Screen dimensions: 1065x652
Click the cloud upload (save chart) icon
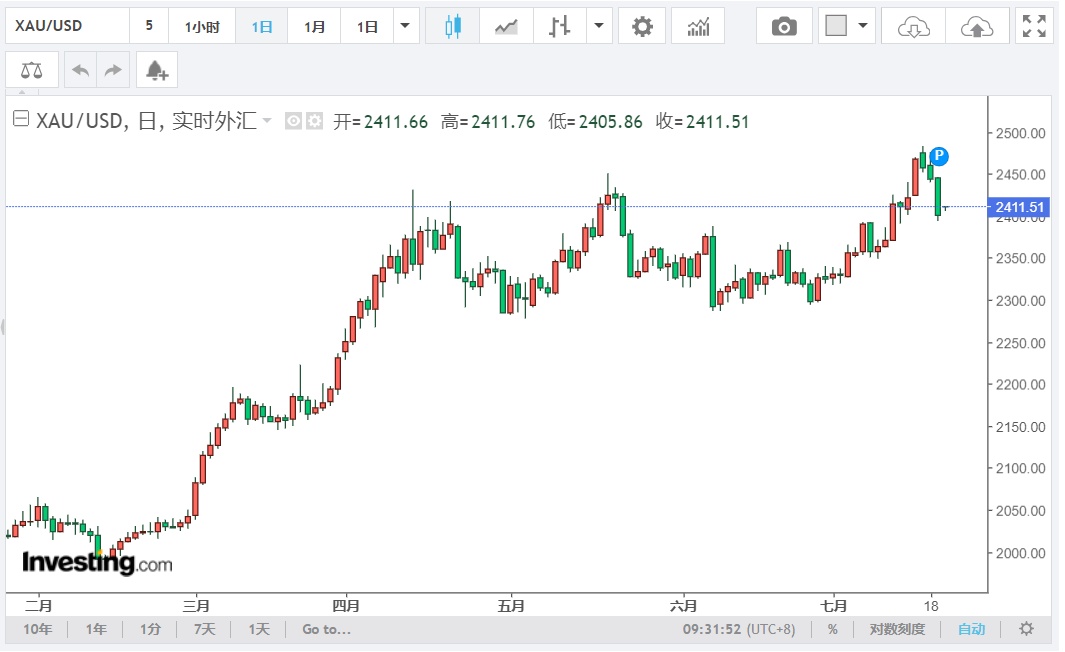pos(976,27)
